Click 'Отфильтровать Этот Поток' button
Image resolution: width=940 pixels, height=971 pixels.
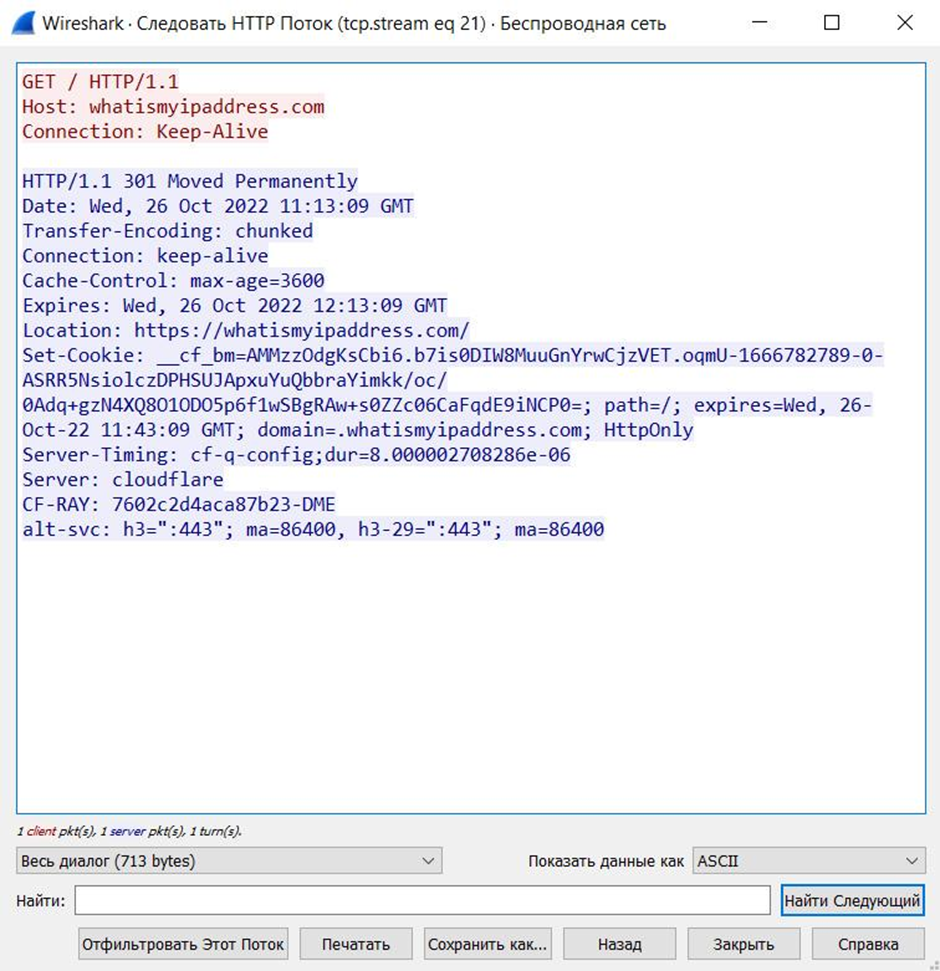click(x=184, y=944)
